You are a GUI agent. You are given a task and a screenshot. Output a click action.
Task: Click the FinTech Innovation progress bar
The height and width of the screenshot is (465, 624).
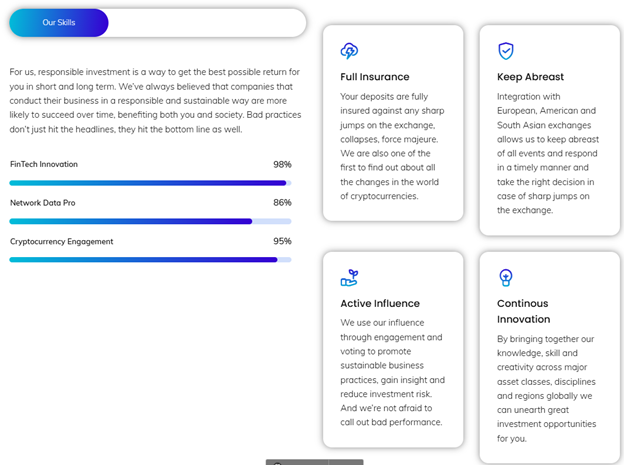point(150,183)
